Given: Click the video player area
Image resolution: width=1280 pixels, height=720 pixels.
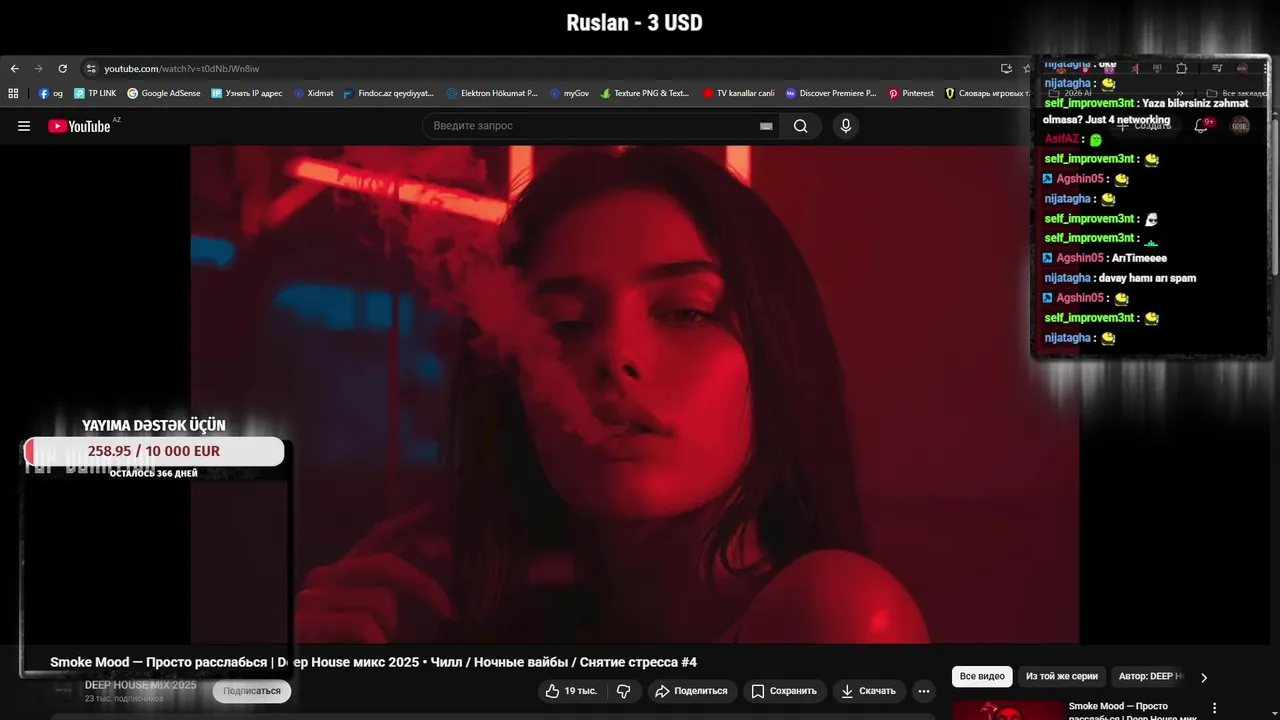Looking at the screenshot, I should pyautogui.click(x=635, y=394).
